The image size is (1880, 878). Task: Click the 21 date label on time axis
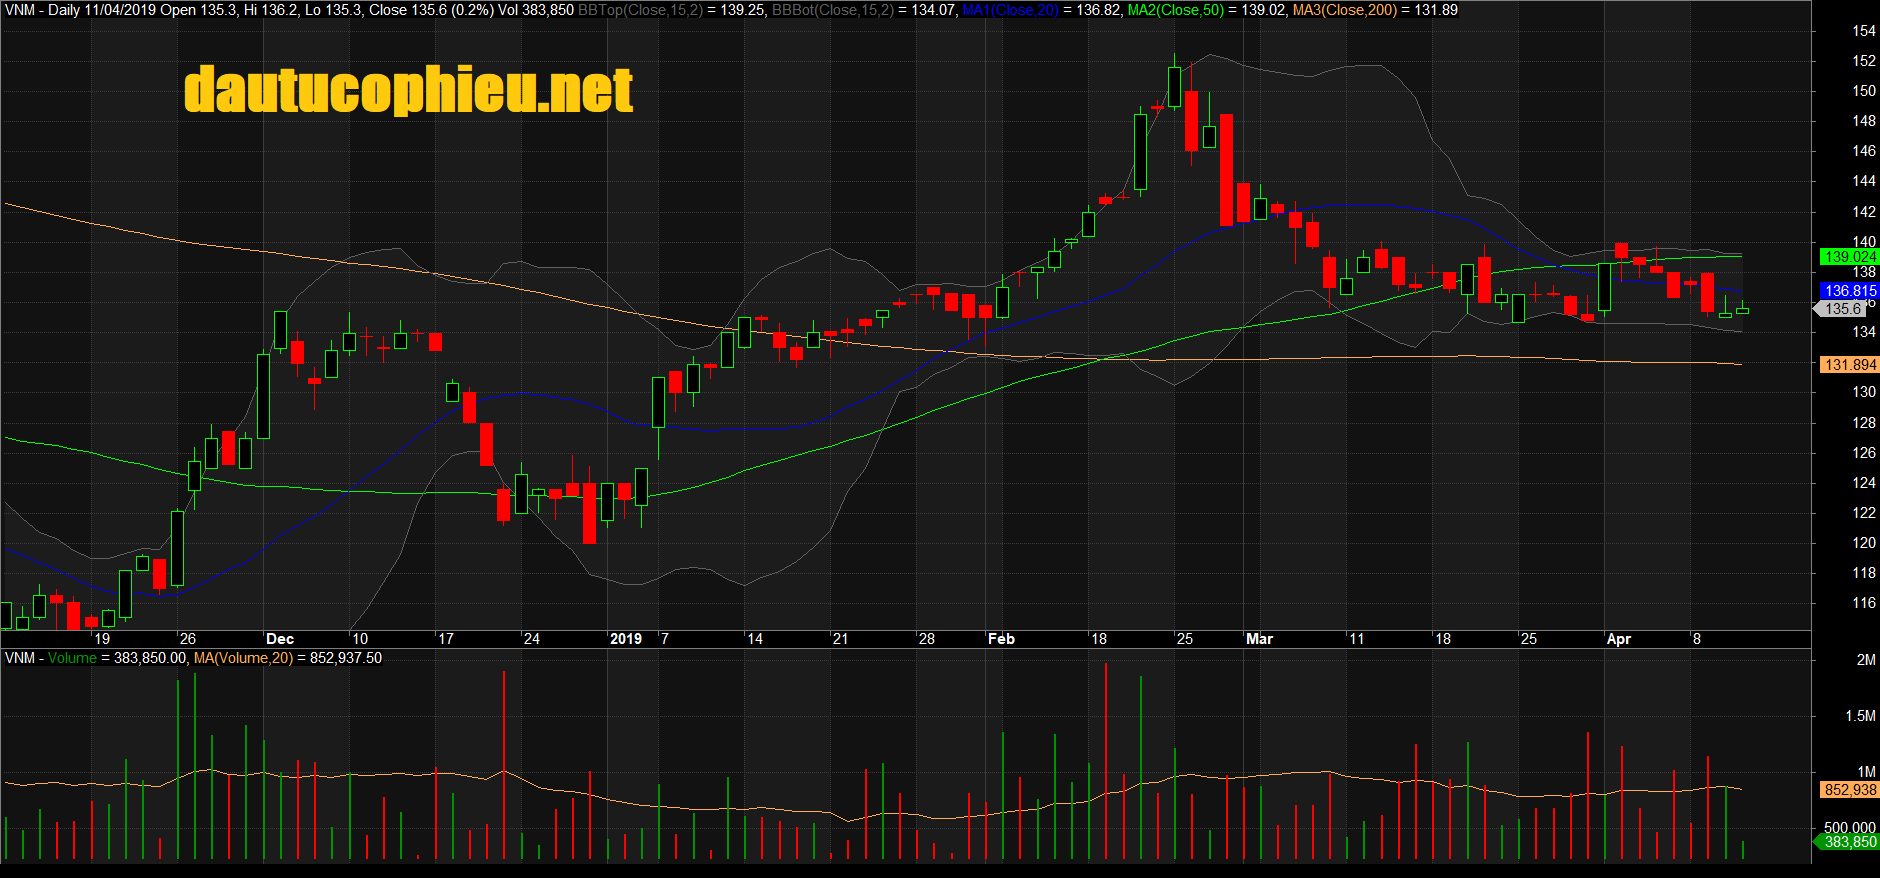click(x=840, y=639)
